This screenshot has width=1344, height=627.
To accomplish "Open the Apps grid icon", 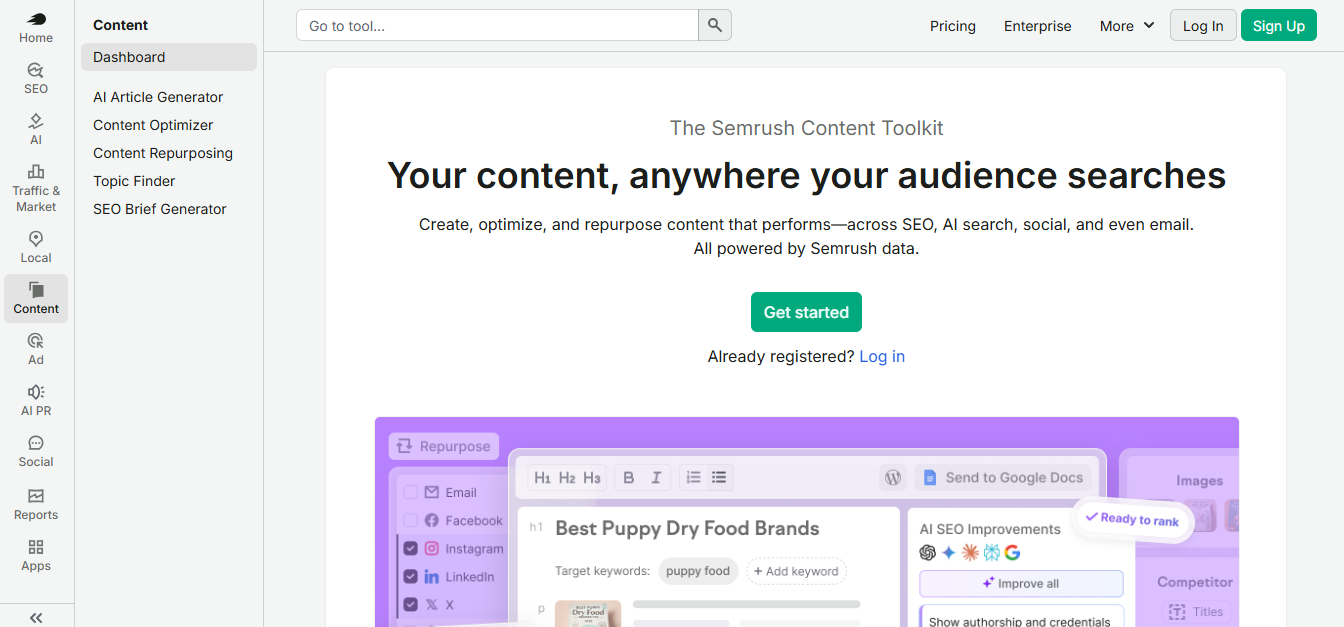I will click(x=36, y=555).
